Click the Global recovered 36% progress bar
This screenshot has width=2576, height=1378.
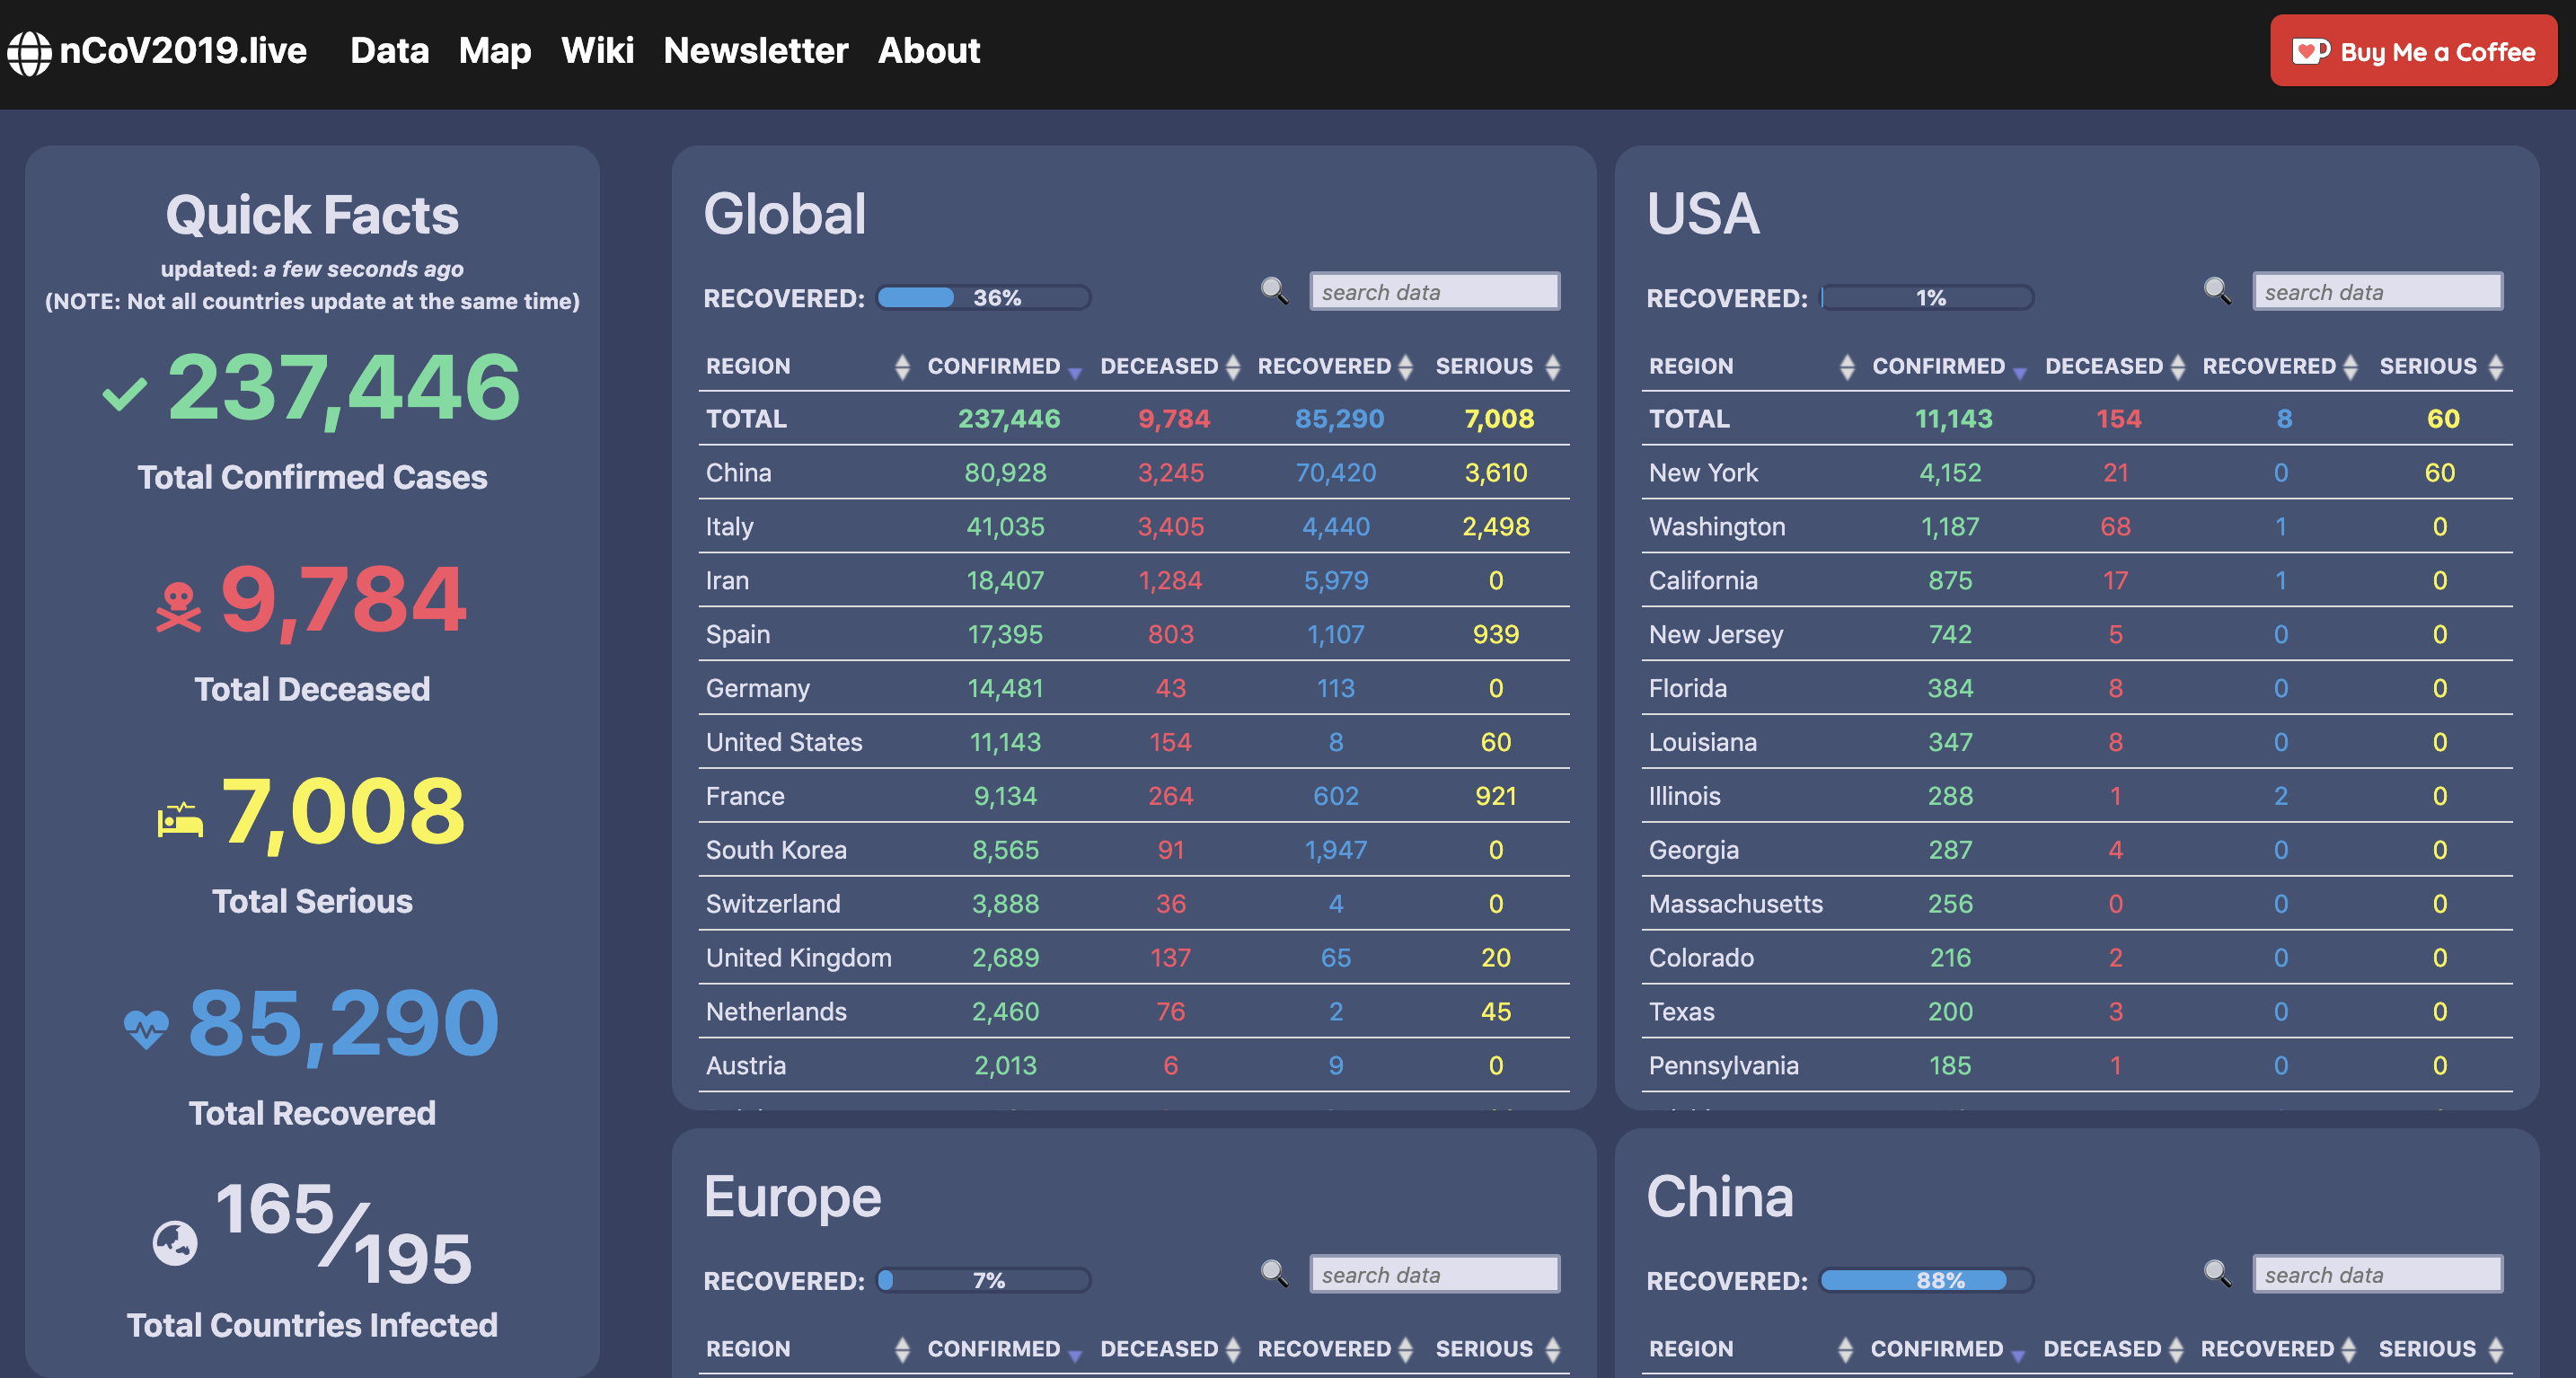pyautogui.click(x=984, y=298)
